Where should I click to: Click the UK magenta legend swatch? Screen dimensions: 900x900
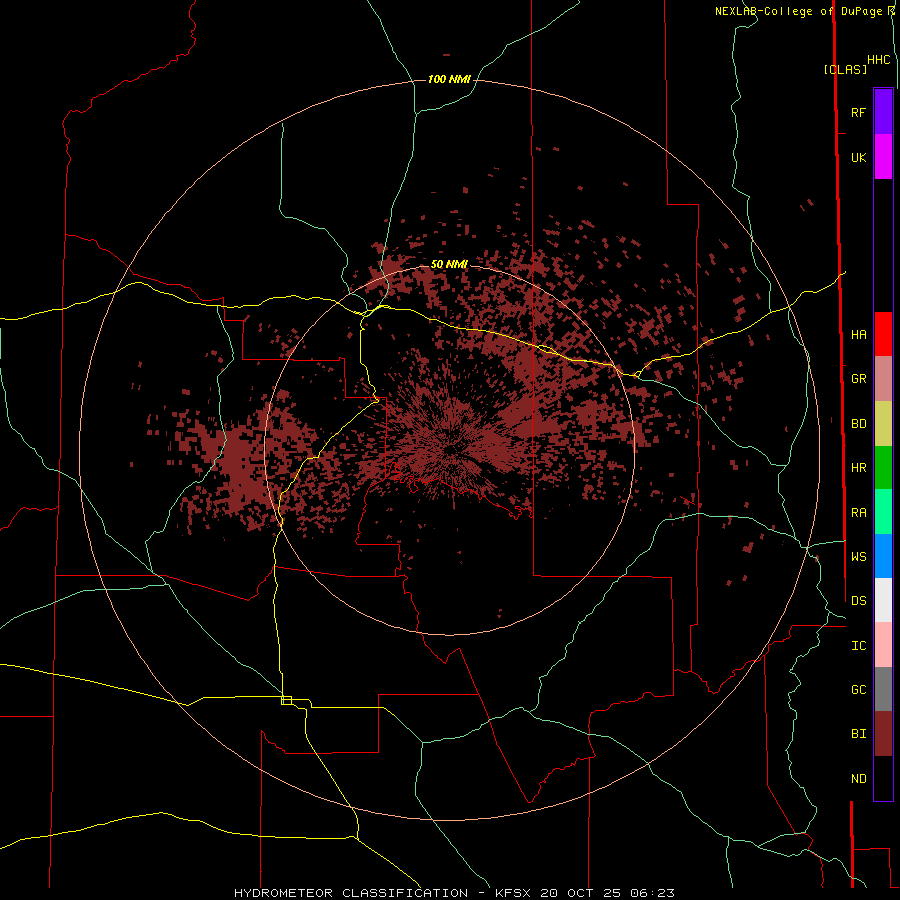883,157
